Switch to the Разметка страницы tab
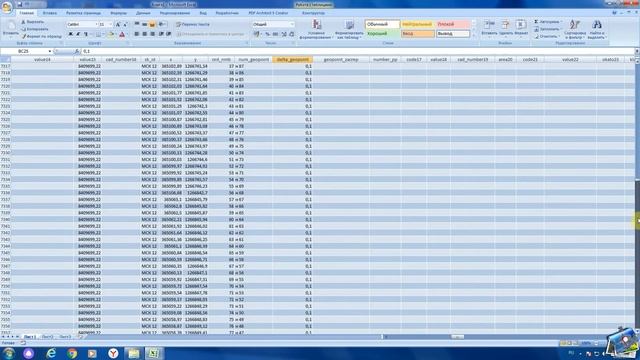Viewport: 640px width, 360px height. click(x=83, y=13)
